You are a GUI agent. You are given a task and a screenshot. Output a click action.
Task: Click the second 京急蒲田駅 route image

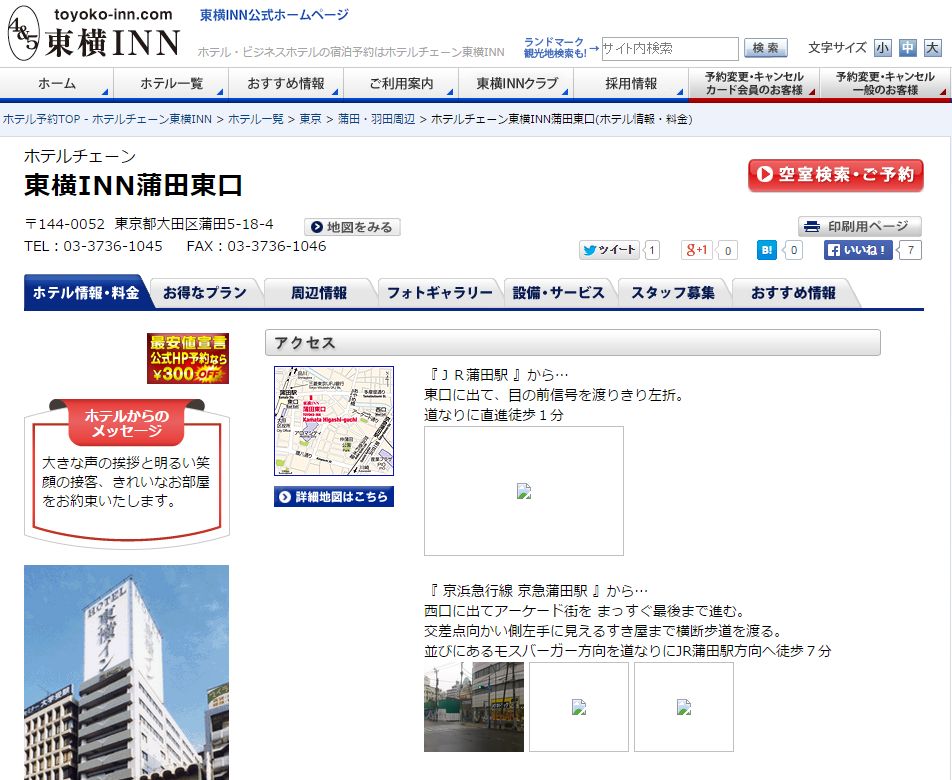point(579,707)
